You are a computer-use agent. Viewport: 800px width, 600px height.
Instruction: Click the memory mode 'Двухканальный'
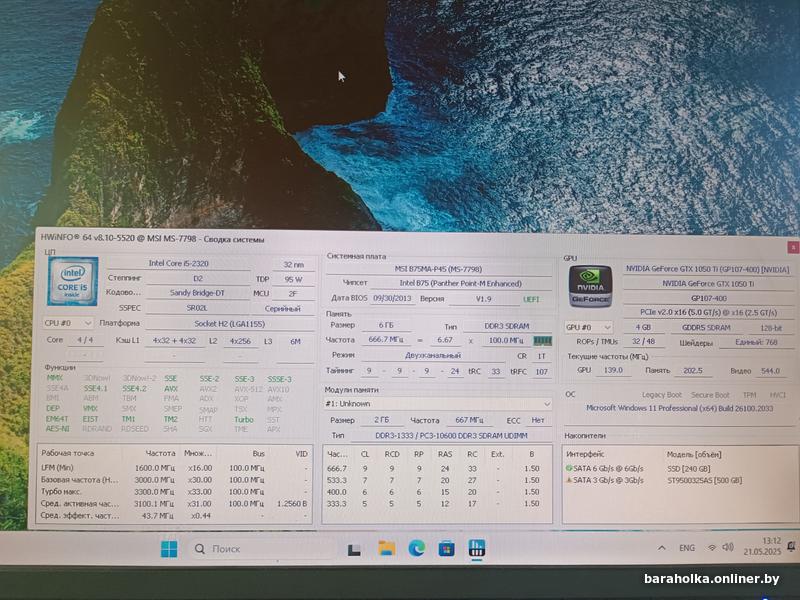[433, 355]
